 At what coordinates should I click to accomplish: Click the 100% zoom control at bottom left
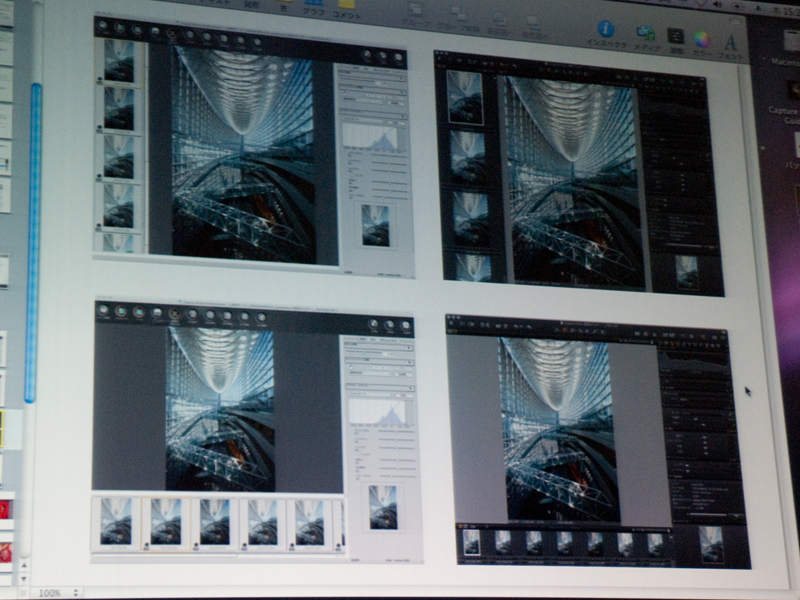tap(52, 592)
